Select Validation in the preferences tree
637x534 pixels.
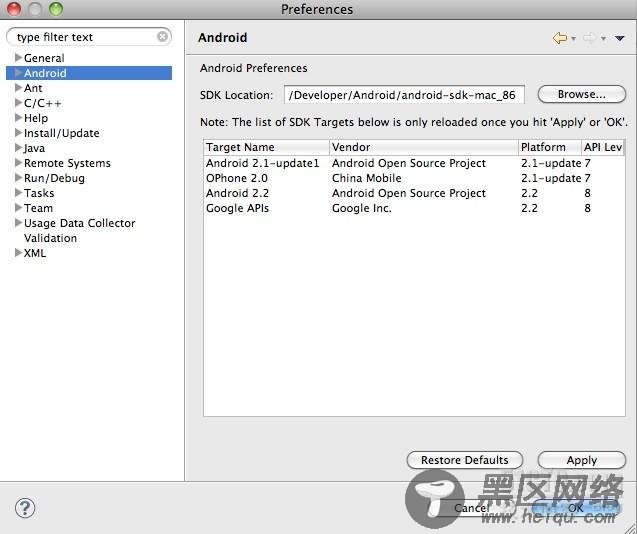(x=50, y=238)
